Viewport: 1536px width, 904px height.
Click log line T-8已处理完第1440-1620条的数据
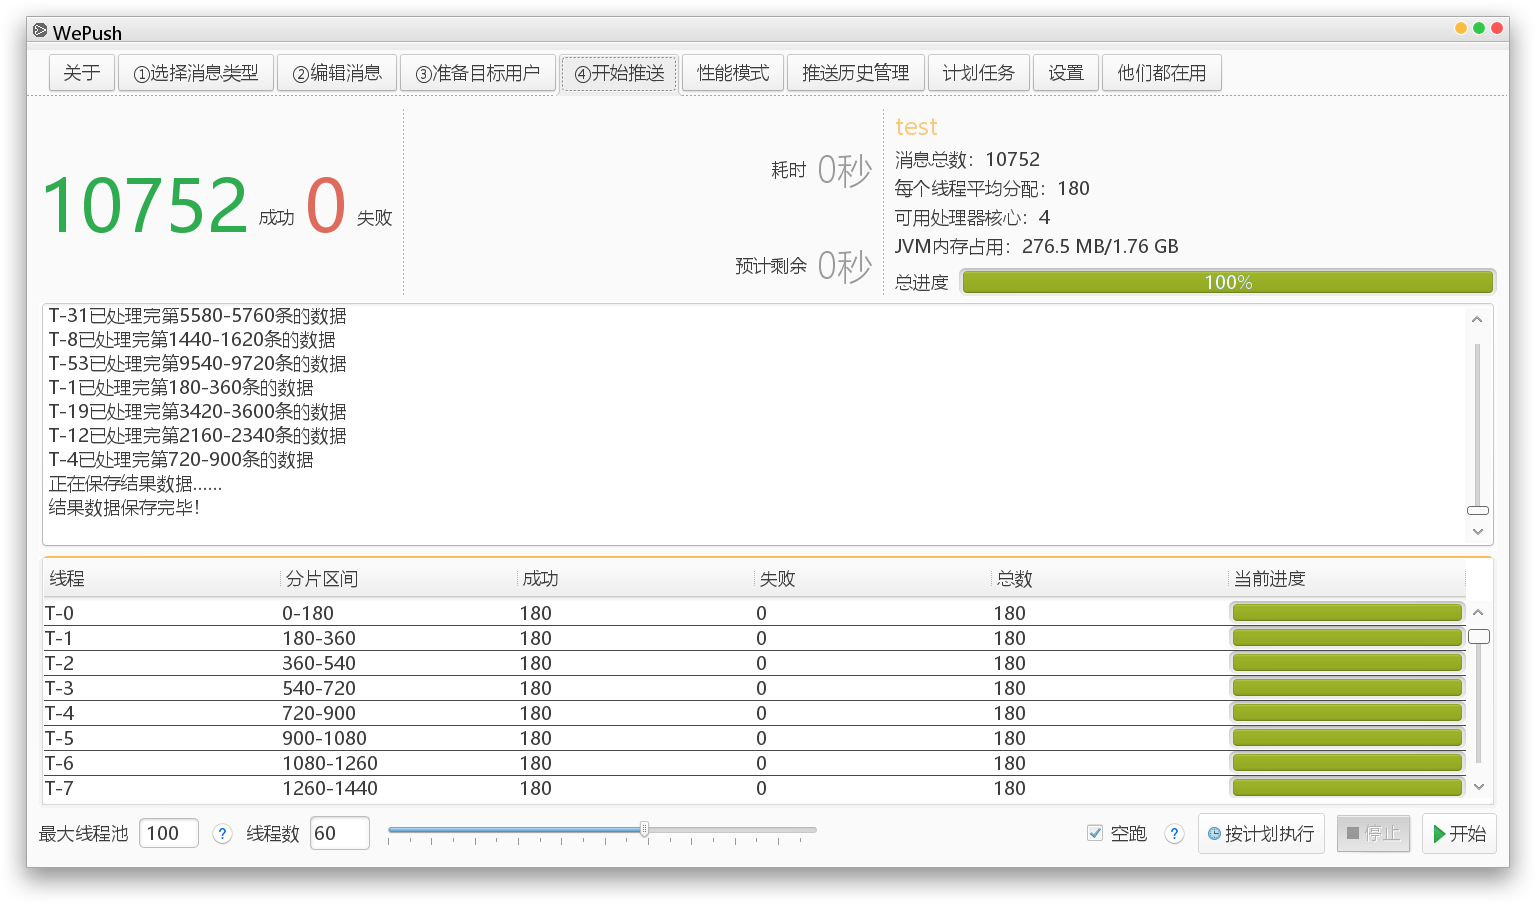[x=192, y=340]
